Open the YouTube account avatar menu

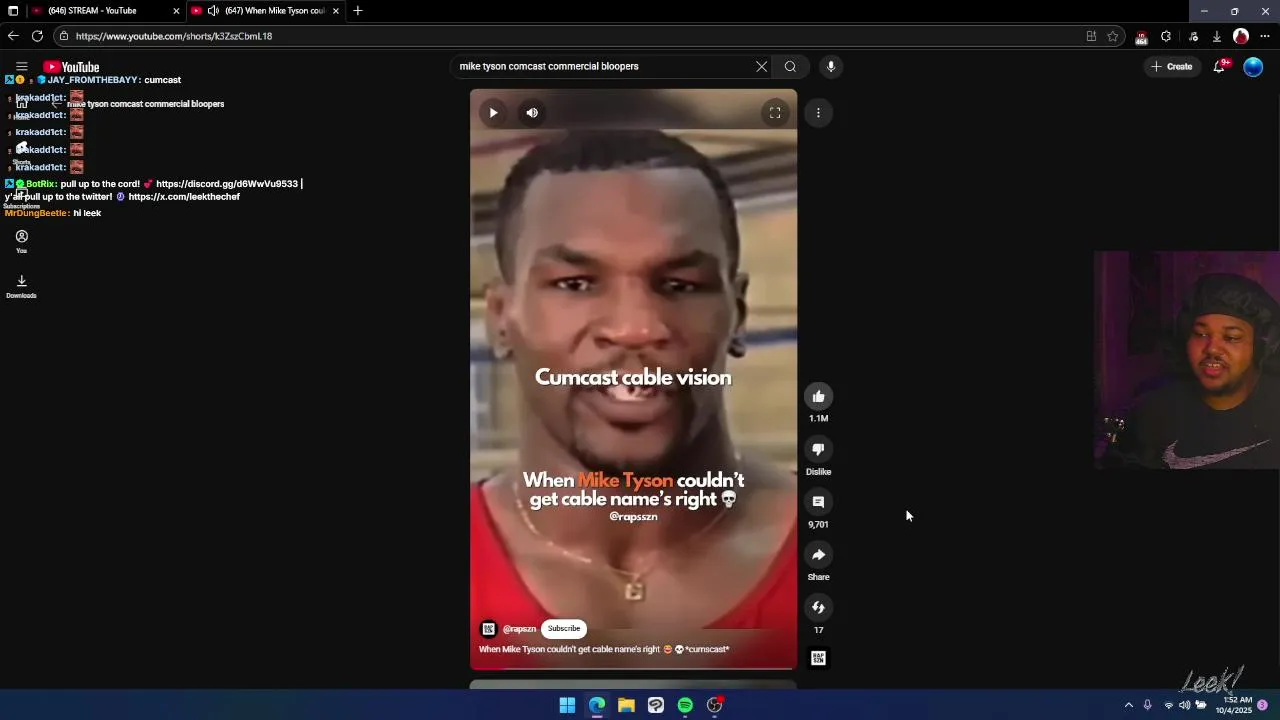[1253, 67]
